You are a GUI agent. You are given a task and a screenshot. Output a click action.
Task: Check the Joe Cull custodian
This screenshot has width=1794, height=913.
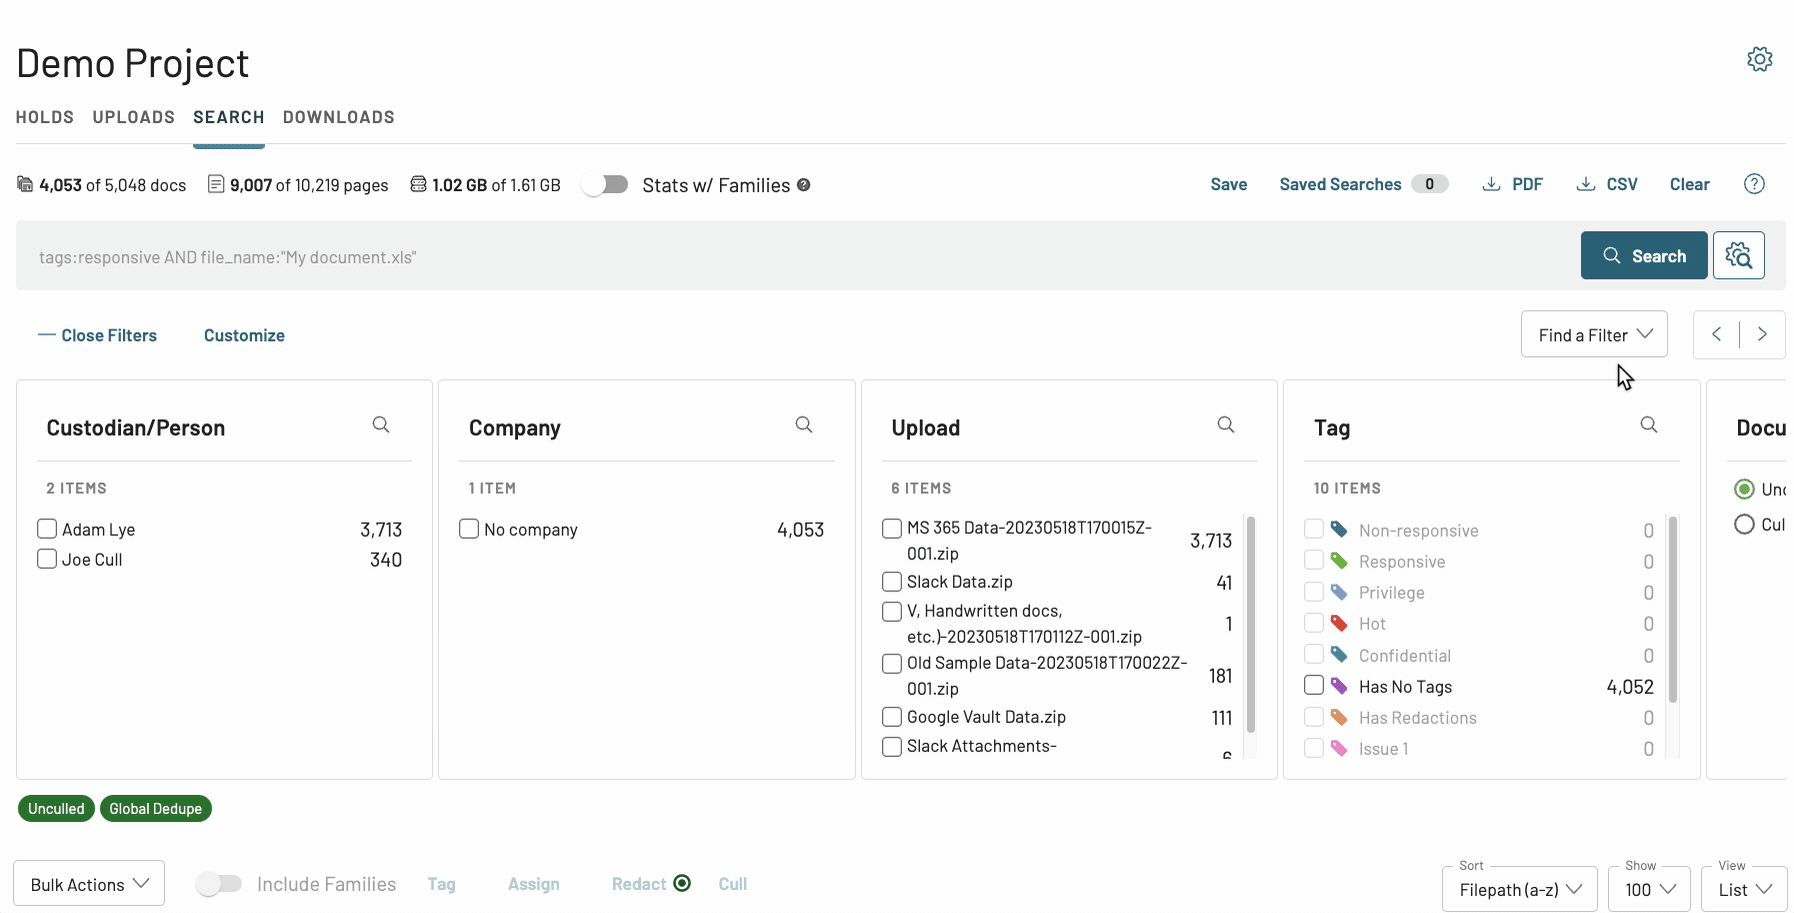(47, 559)
